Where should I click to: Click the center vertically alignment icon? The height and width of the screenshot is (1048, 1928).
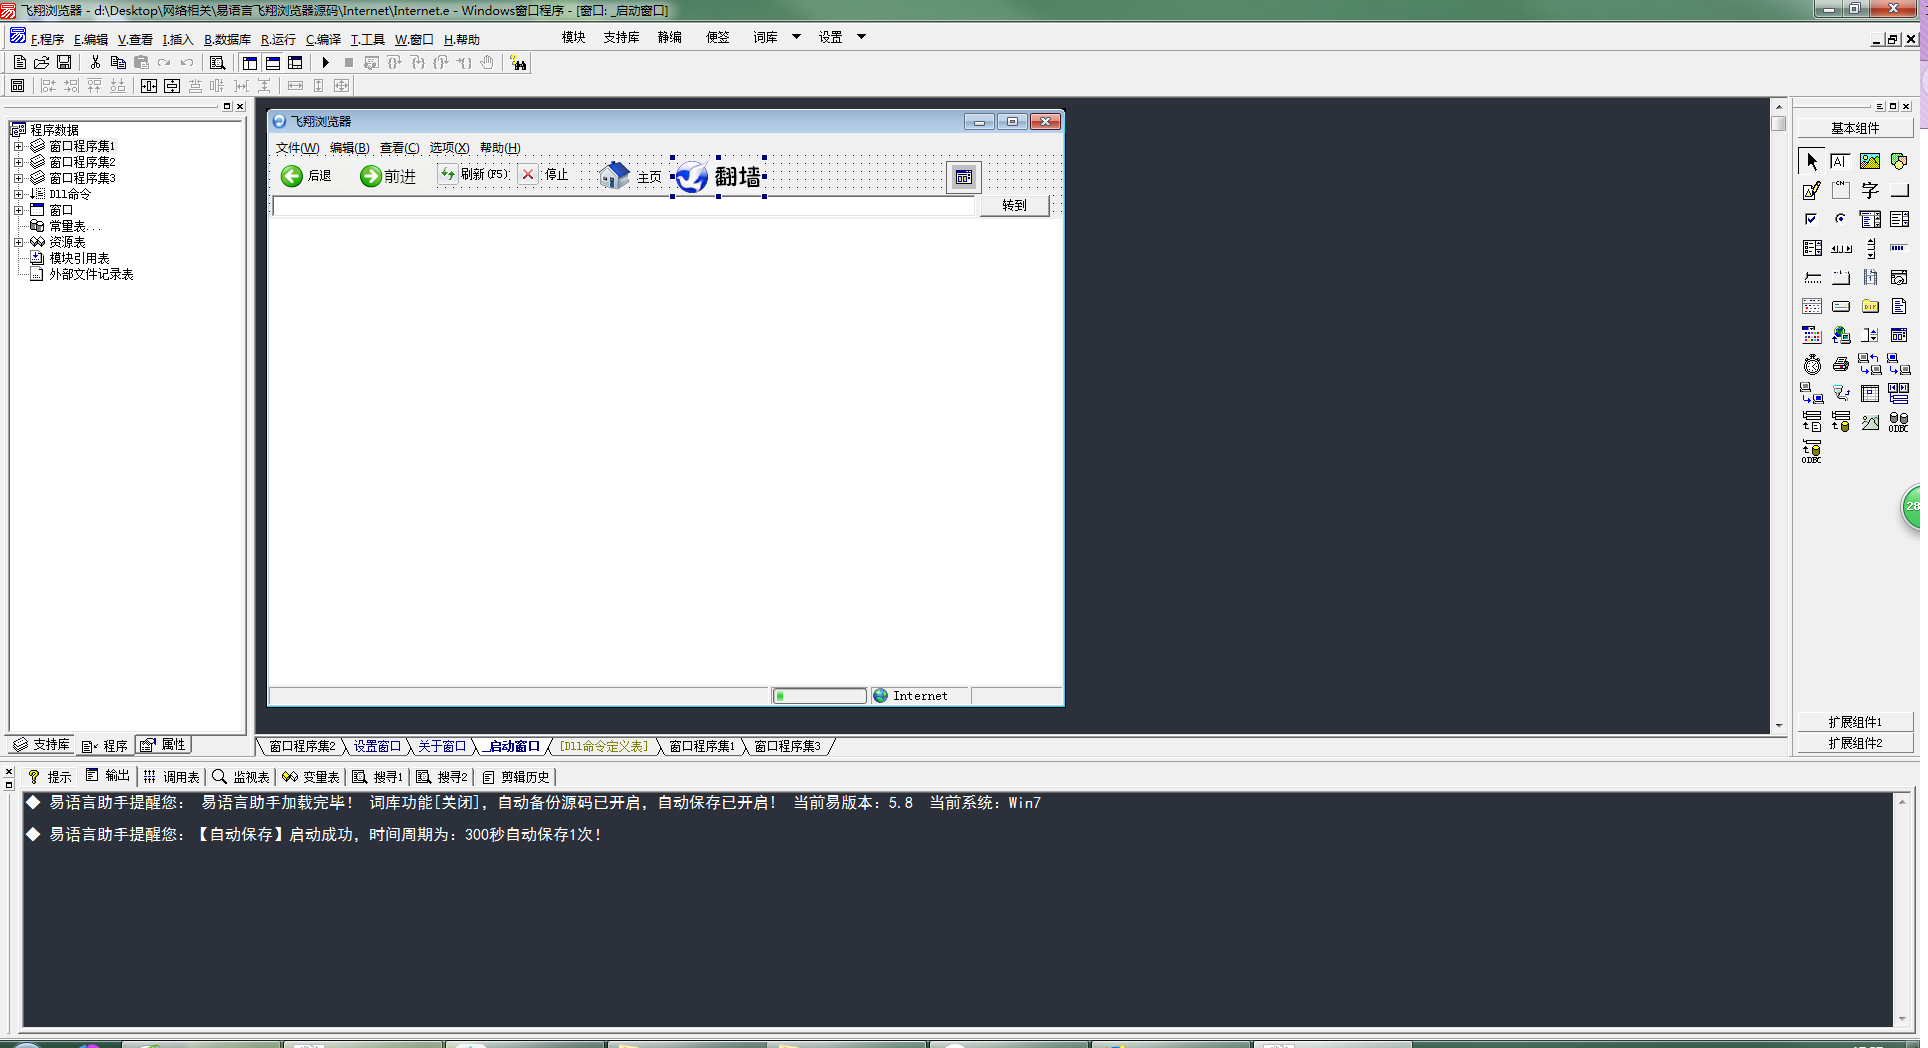click(x=172, y=86)
